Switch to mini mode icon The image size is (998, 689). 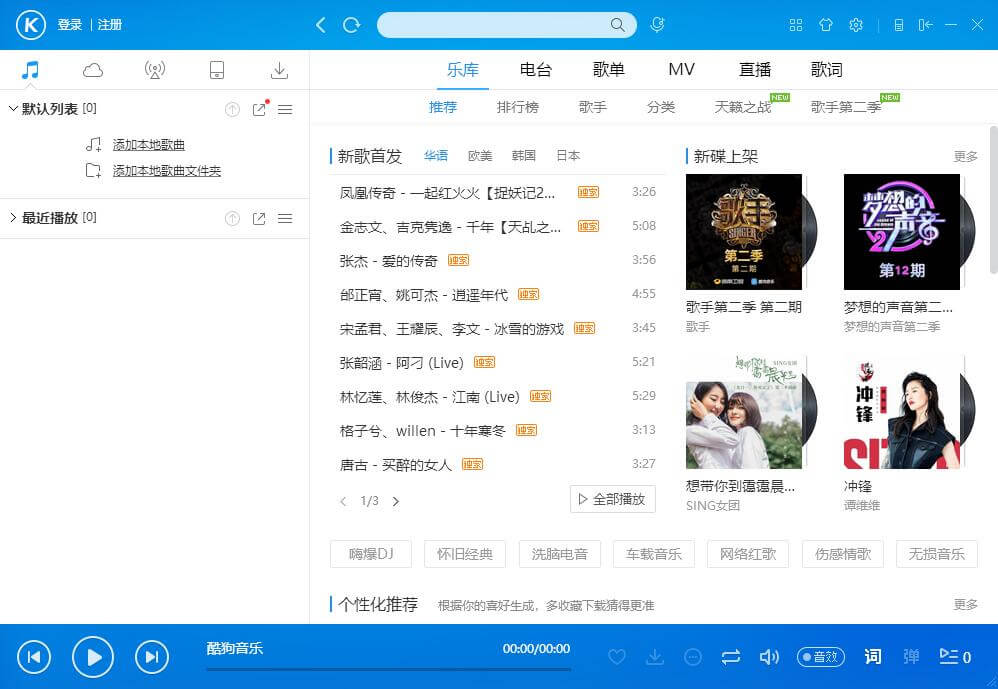click(925, 25)
